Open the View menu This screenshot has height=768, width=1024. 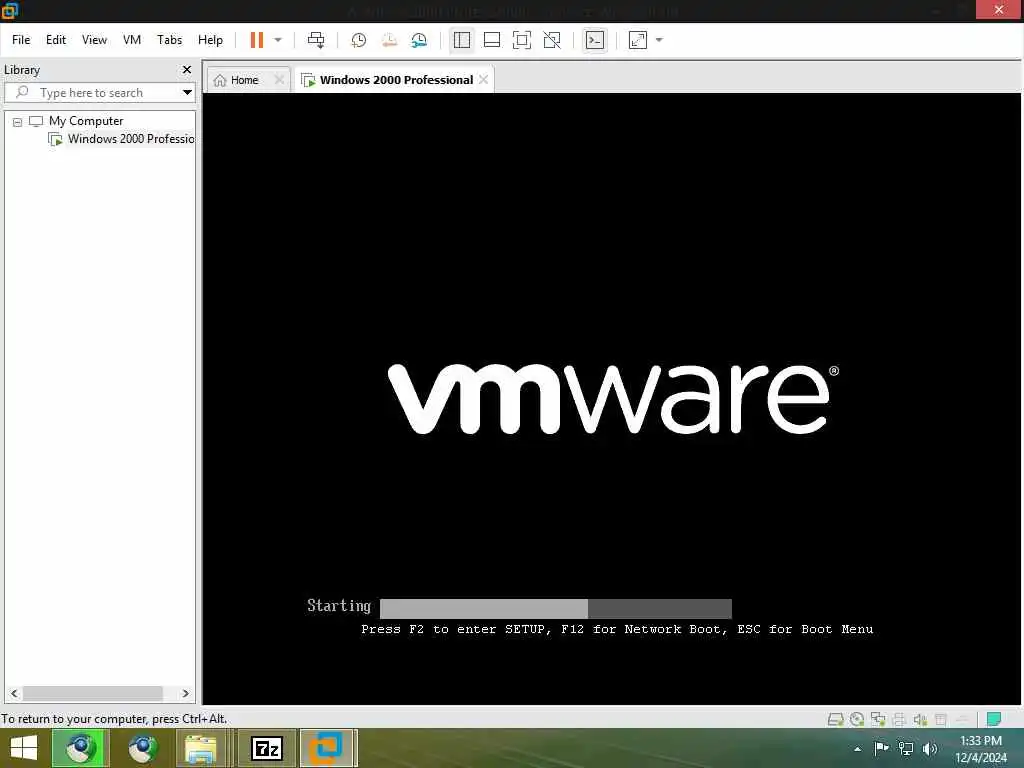(x=94, y=40)
